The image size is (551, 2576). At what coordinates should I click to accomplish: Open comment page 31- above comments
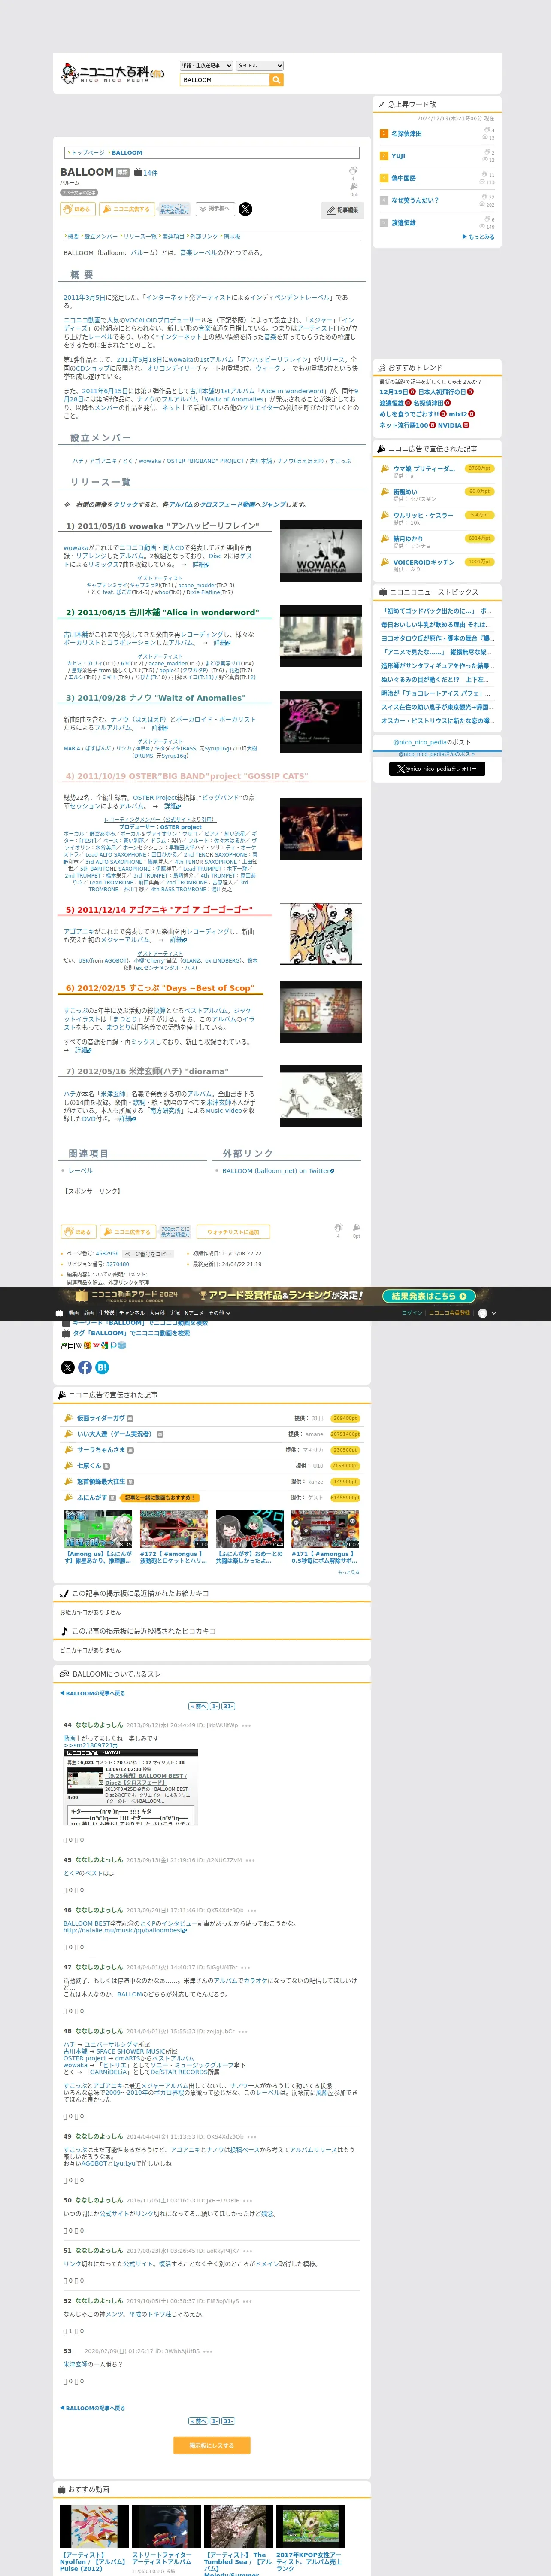(228, 1706)
